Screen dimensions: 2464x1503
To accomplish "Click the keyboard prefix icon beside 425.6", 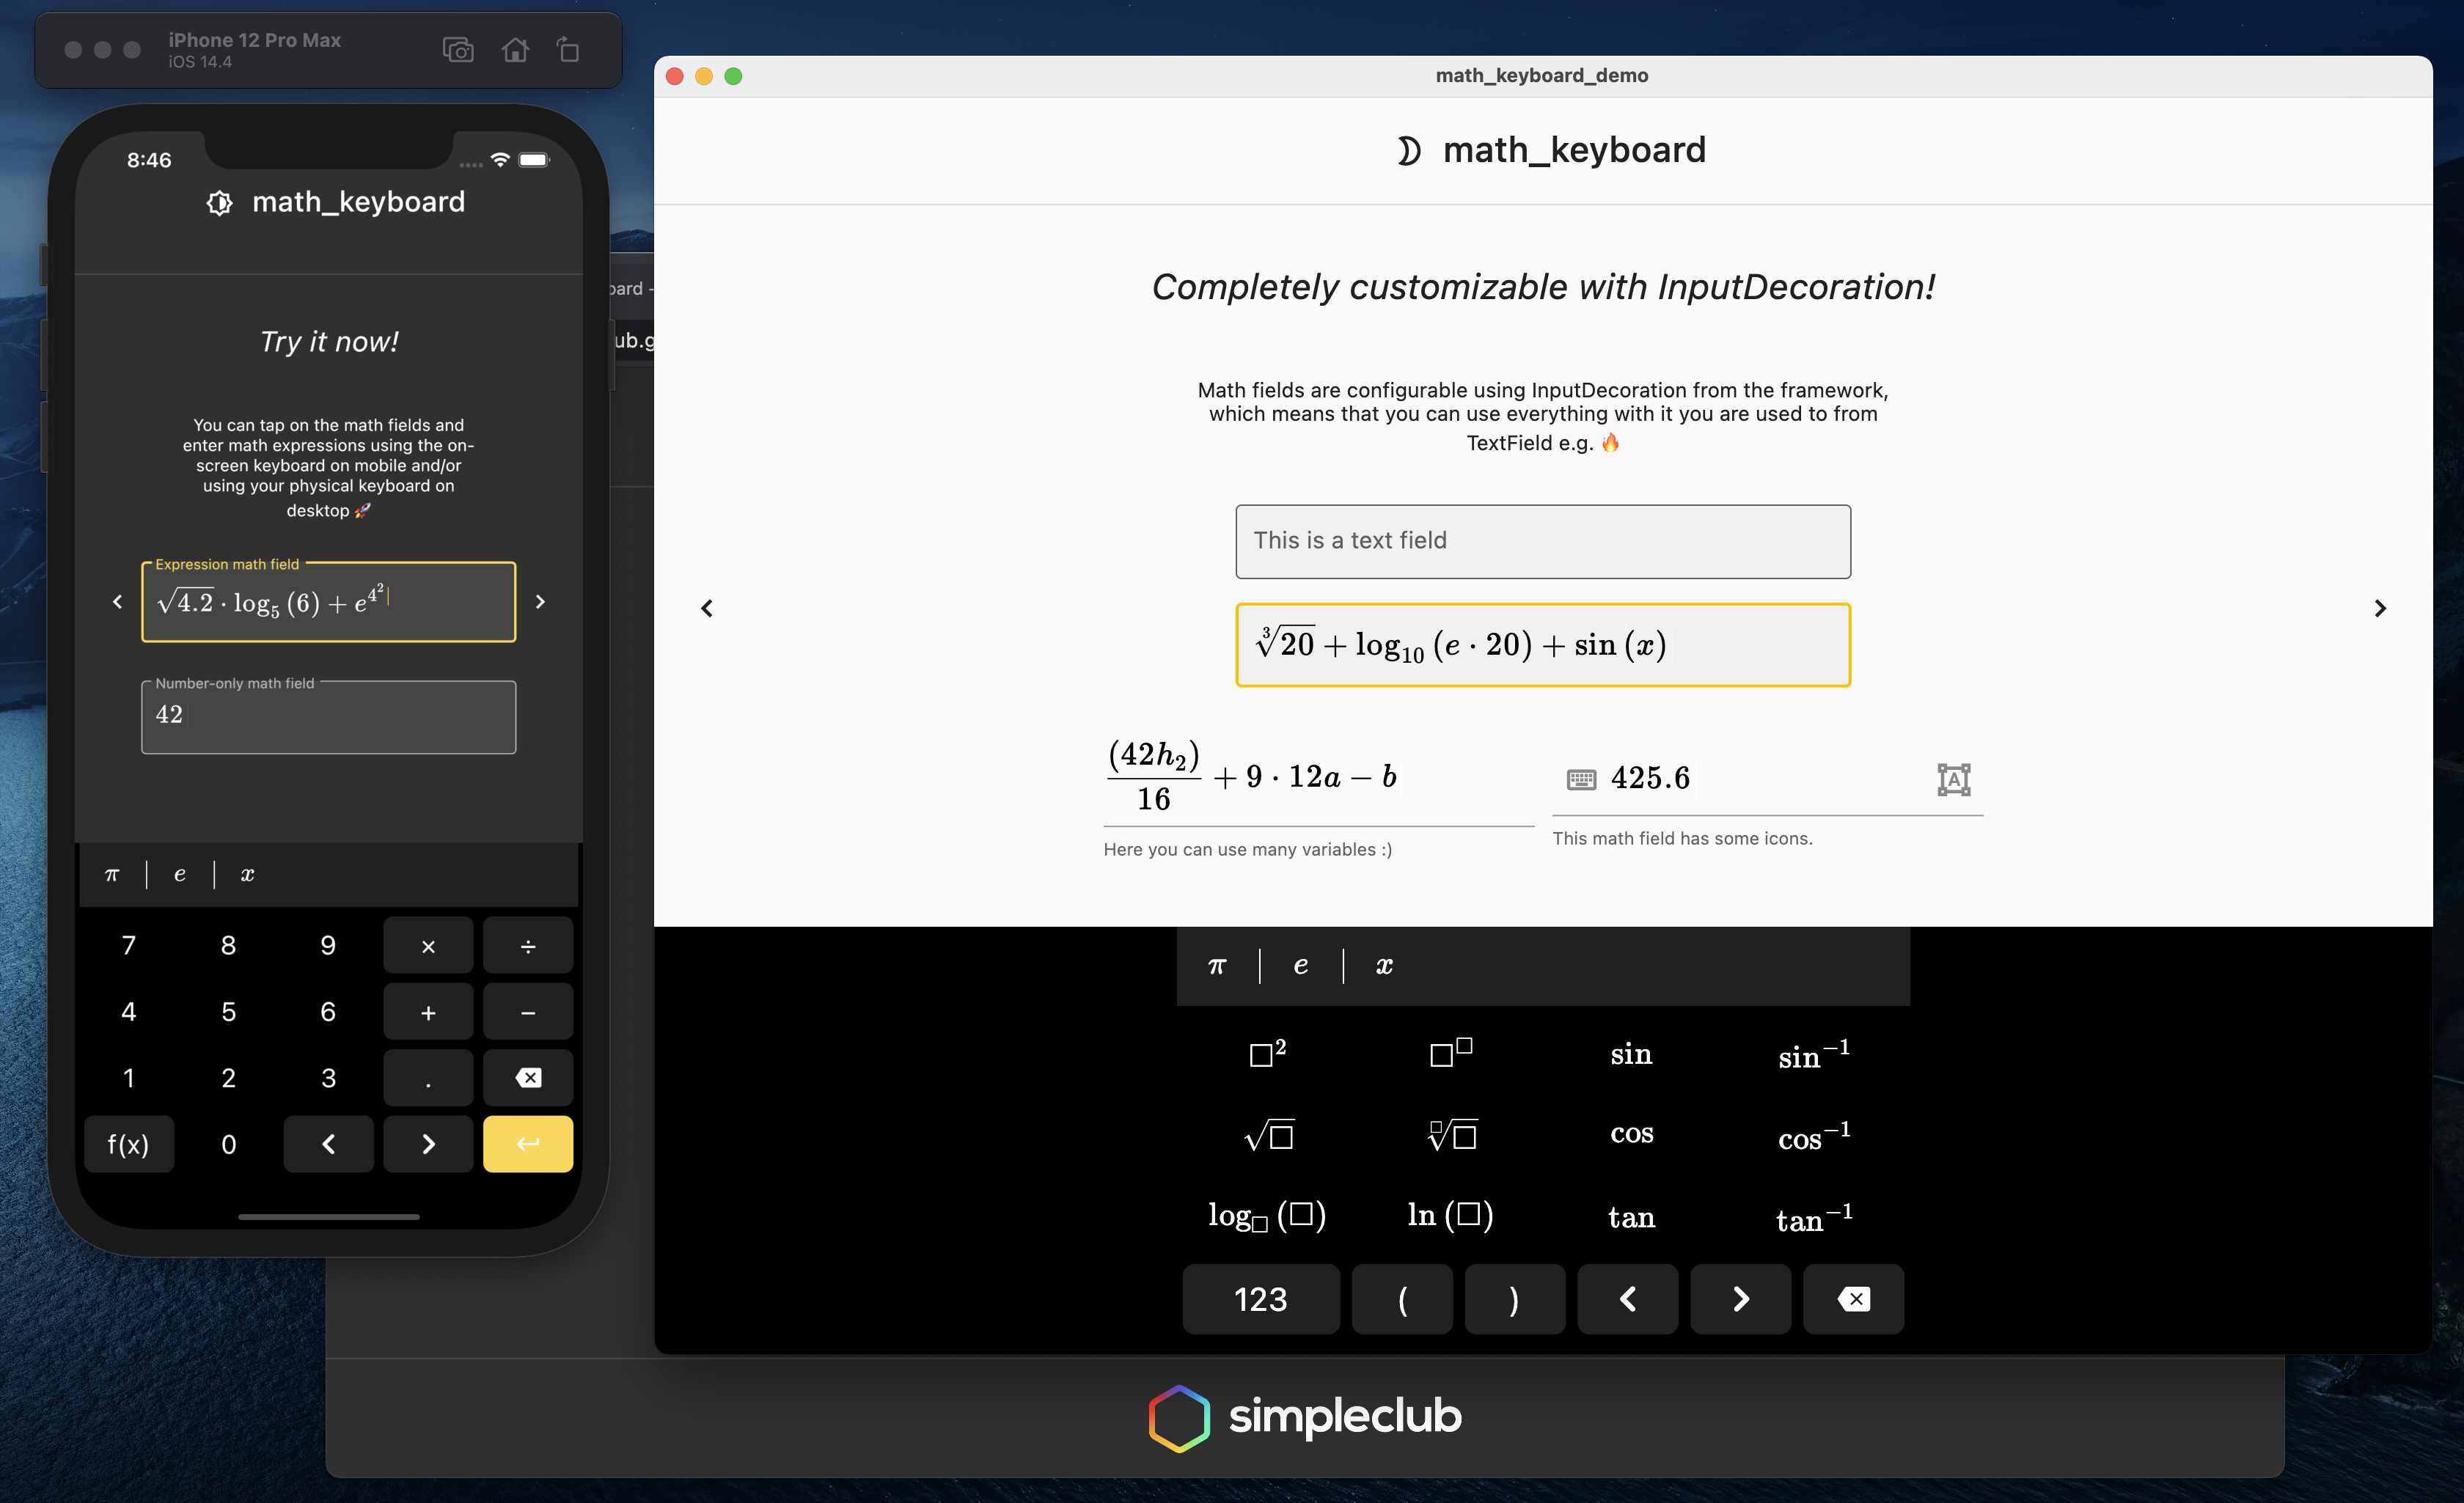I will (x=1581, y=779).
